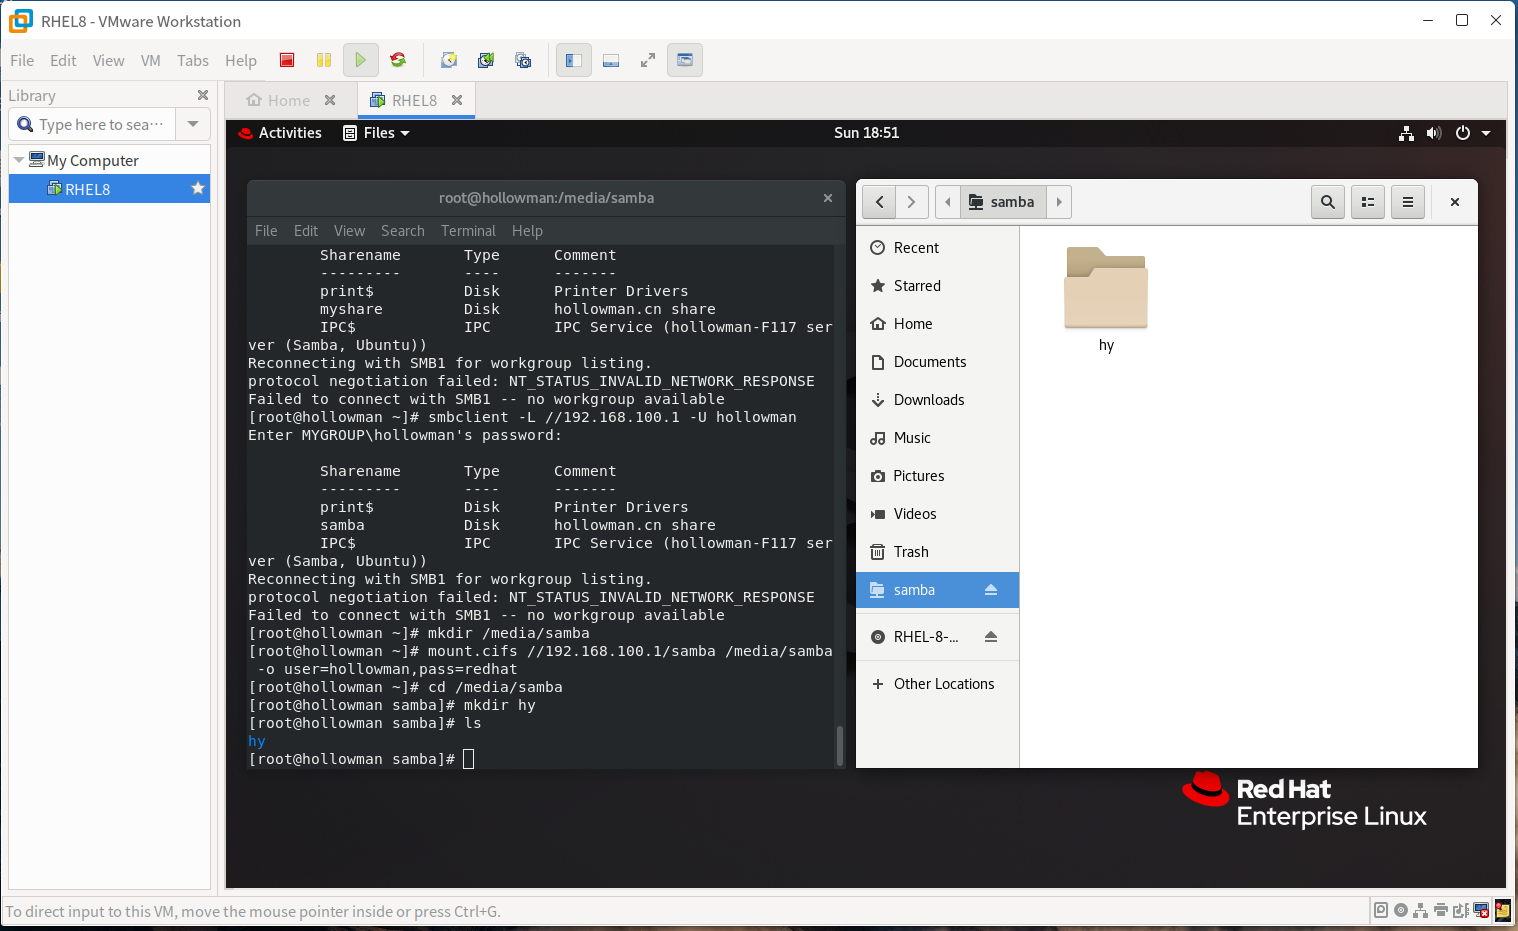Click the left path-bar scroll arrow

(948, 202)
